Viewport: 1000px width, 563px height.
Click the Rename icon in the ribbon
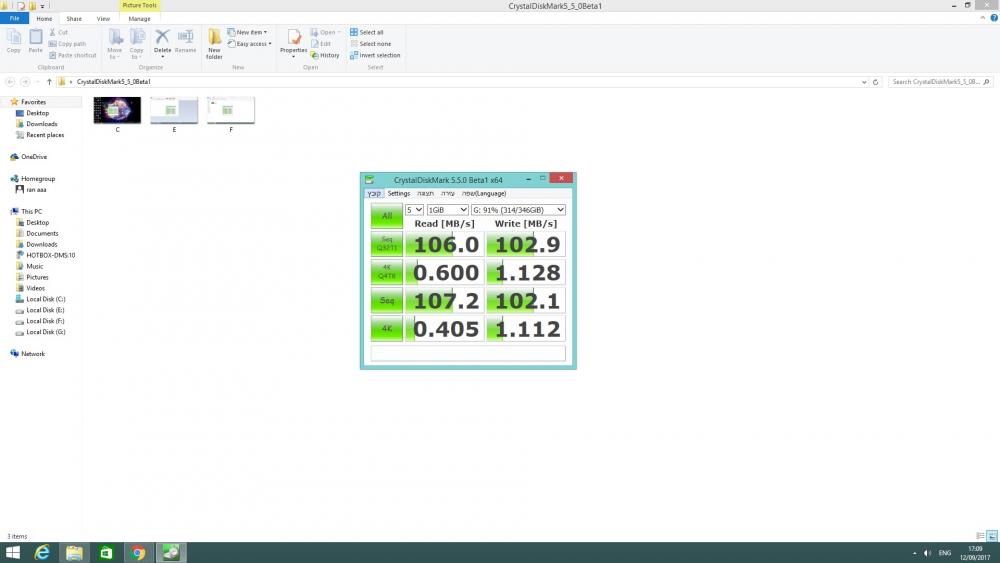(186, 41)
